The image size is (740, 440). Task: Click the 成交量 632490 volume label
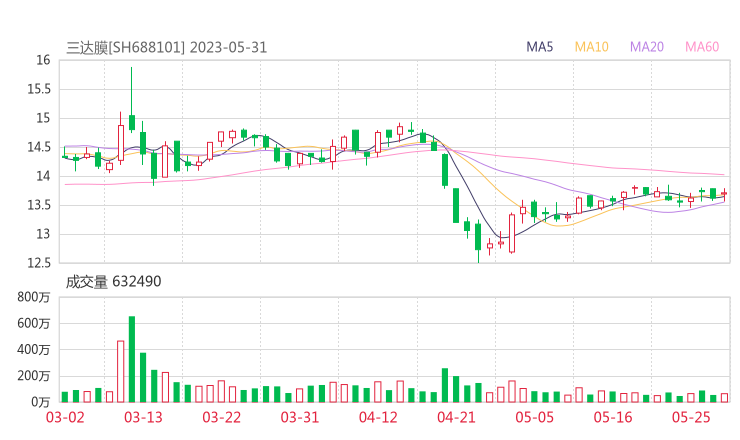click(x=113, y=282)
